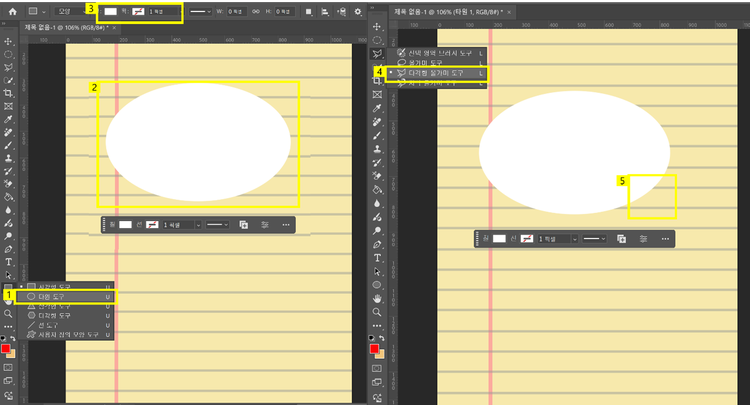Viewport: 750px width, 405px height.
Task: Select the Ellipse shape tool in the right toolbar
Action: pyautogui.click(x=377, y=285)
